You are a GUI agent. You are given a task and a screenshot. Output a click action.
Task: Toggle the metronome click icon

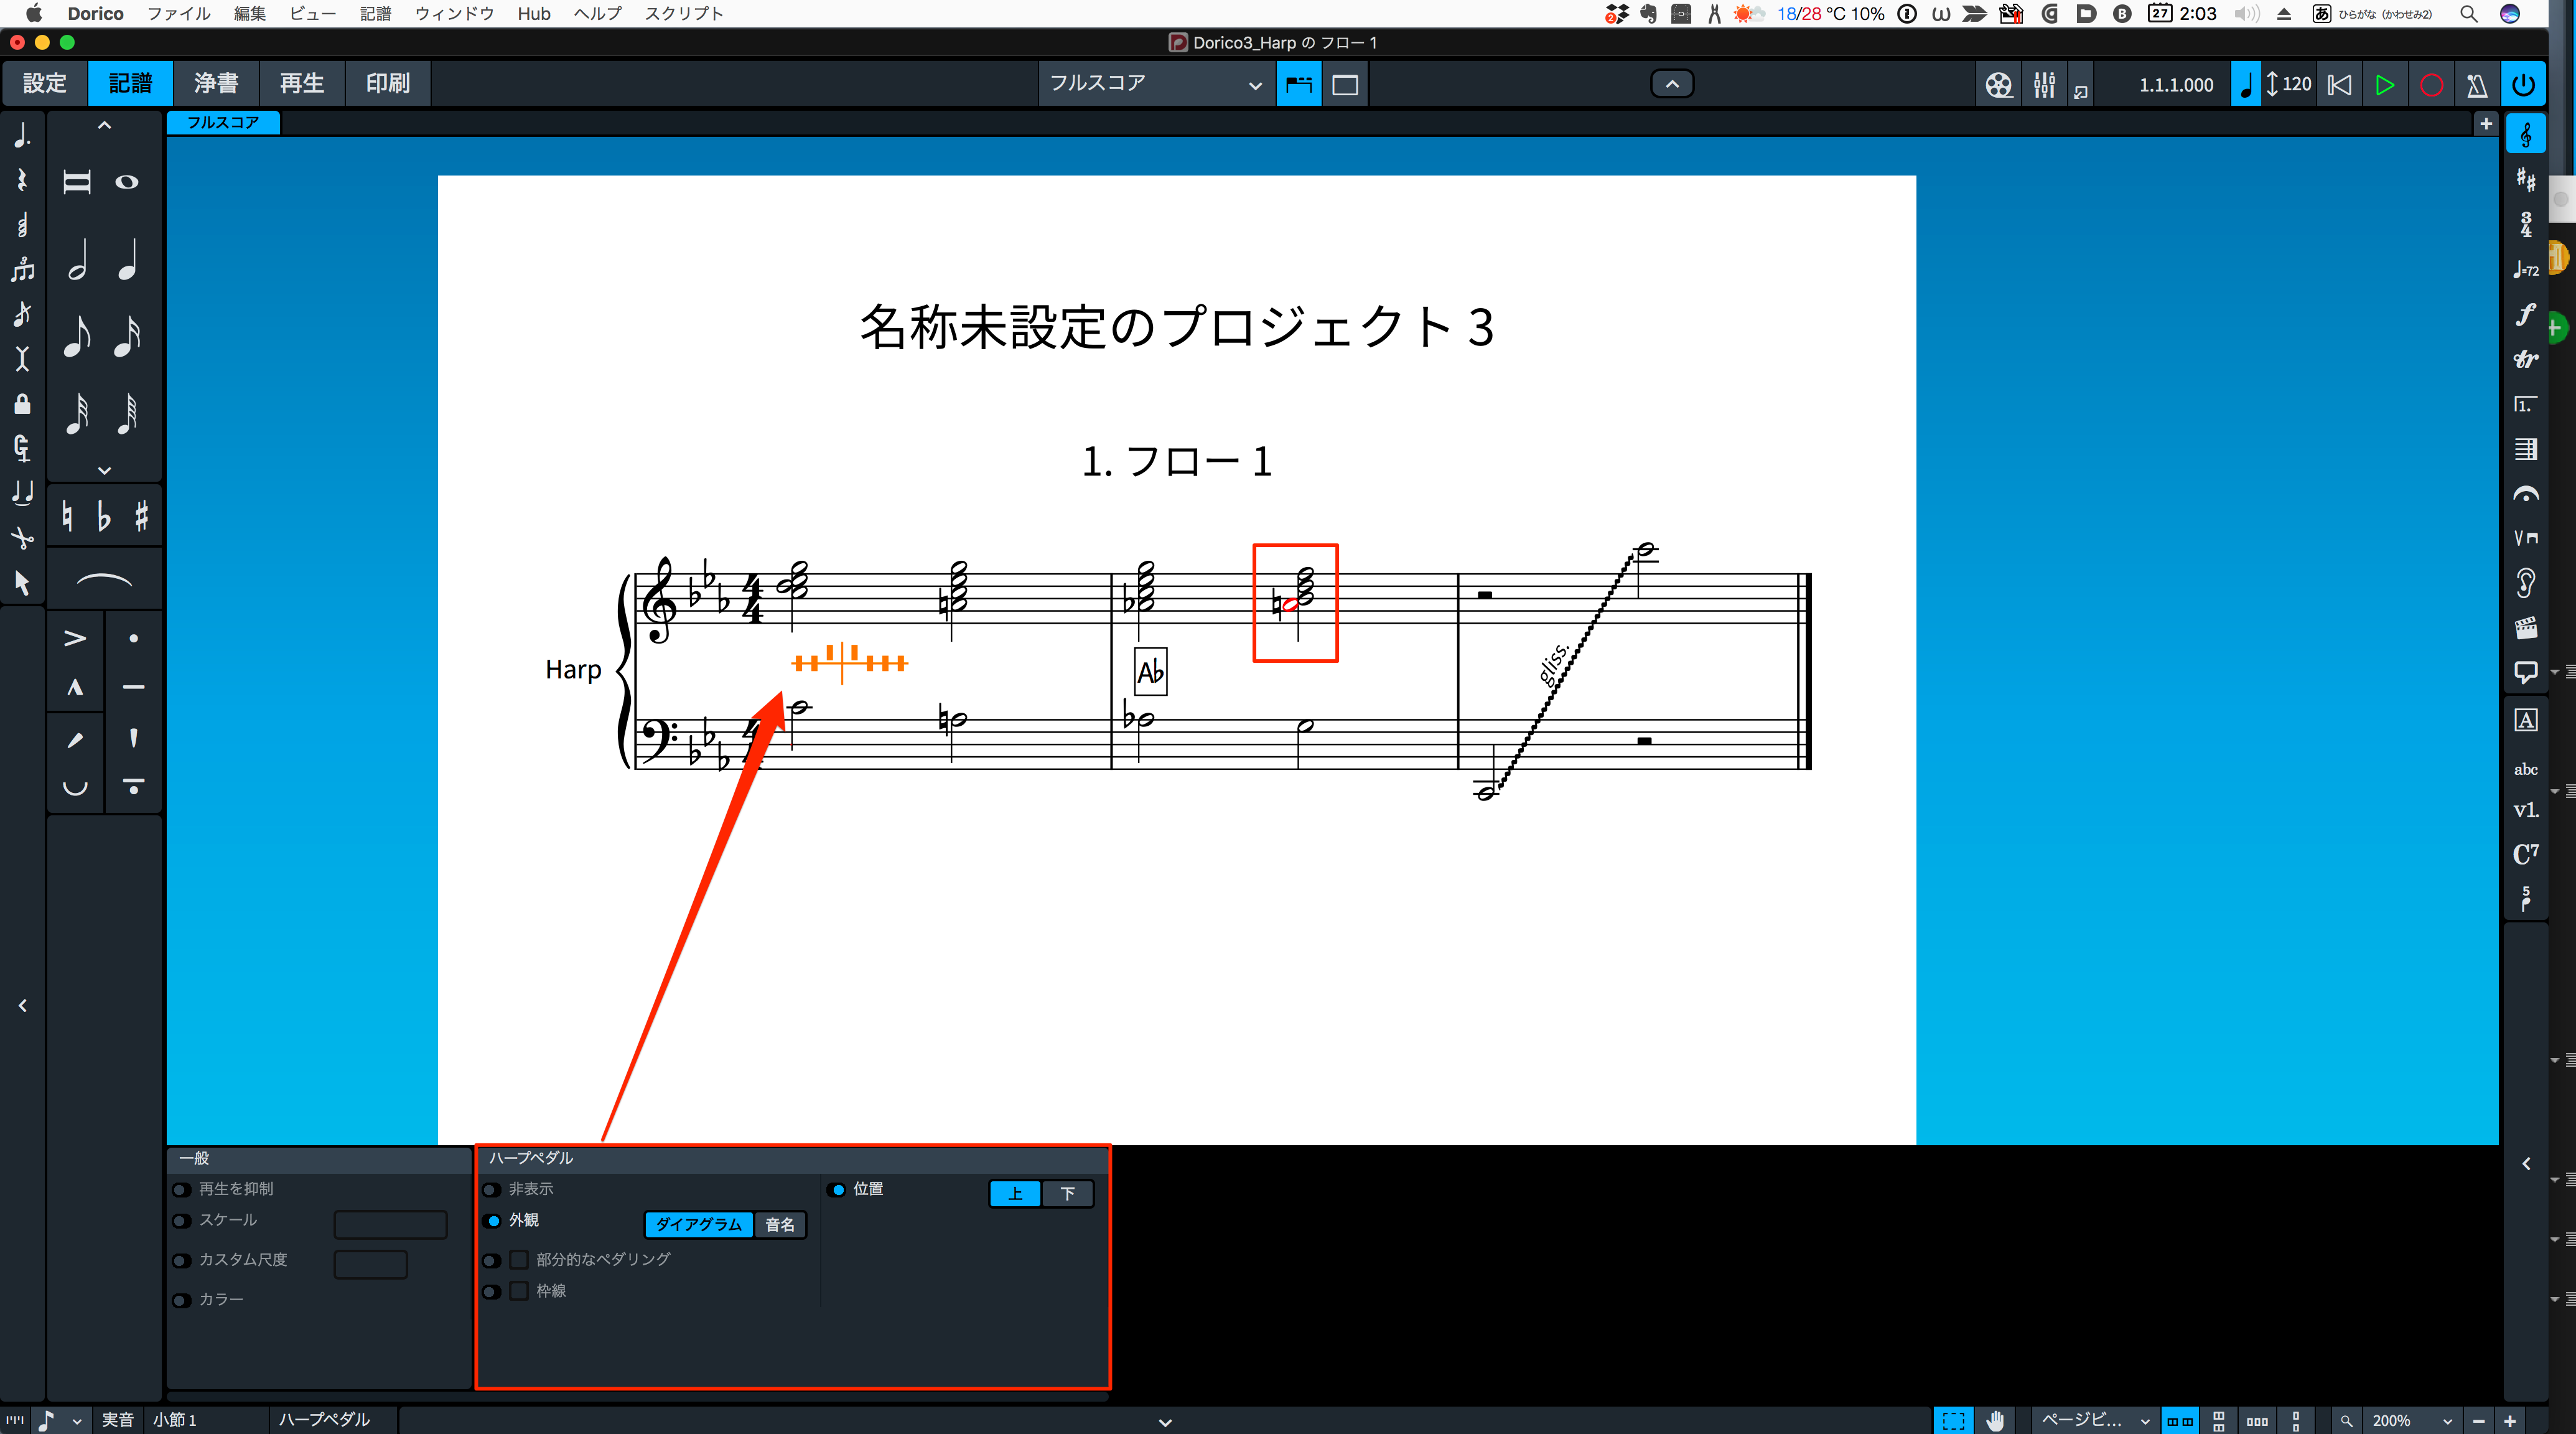pos(2476,85)
